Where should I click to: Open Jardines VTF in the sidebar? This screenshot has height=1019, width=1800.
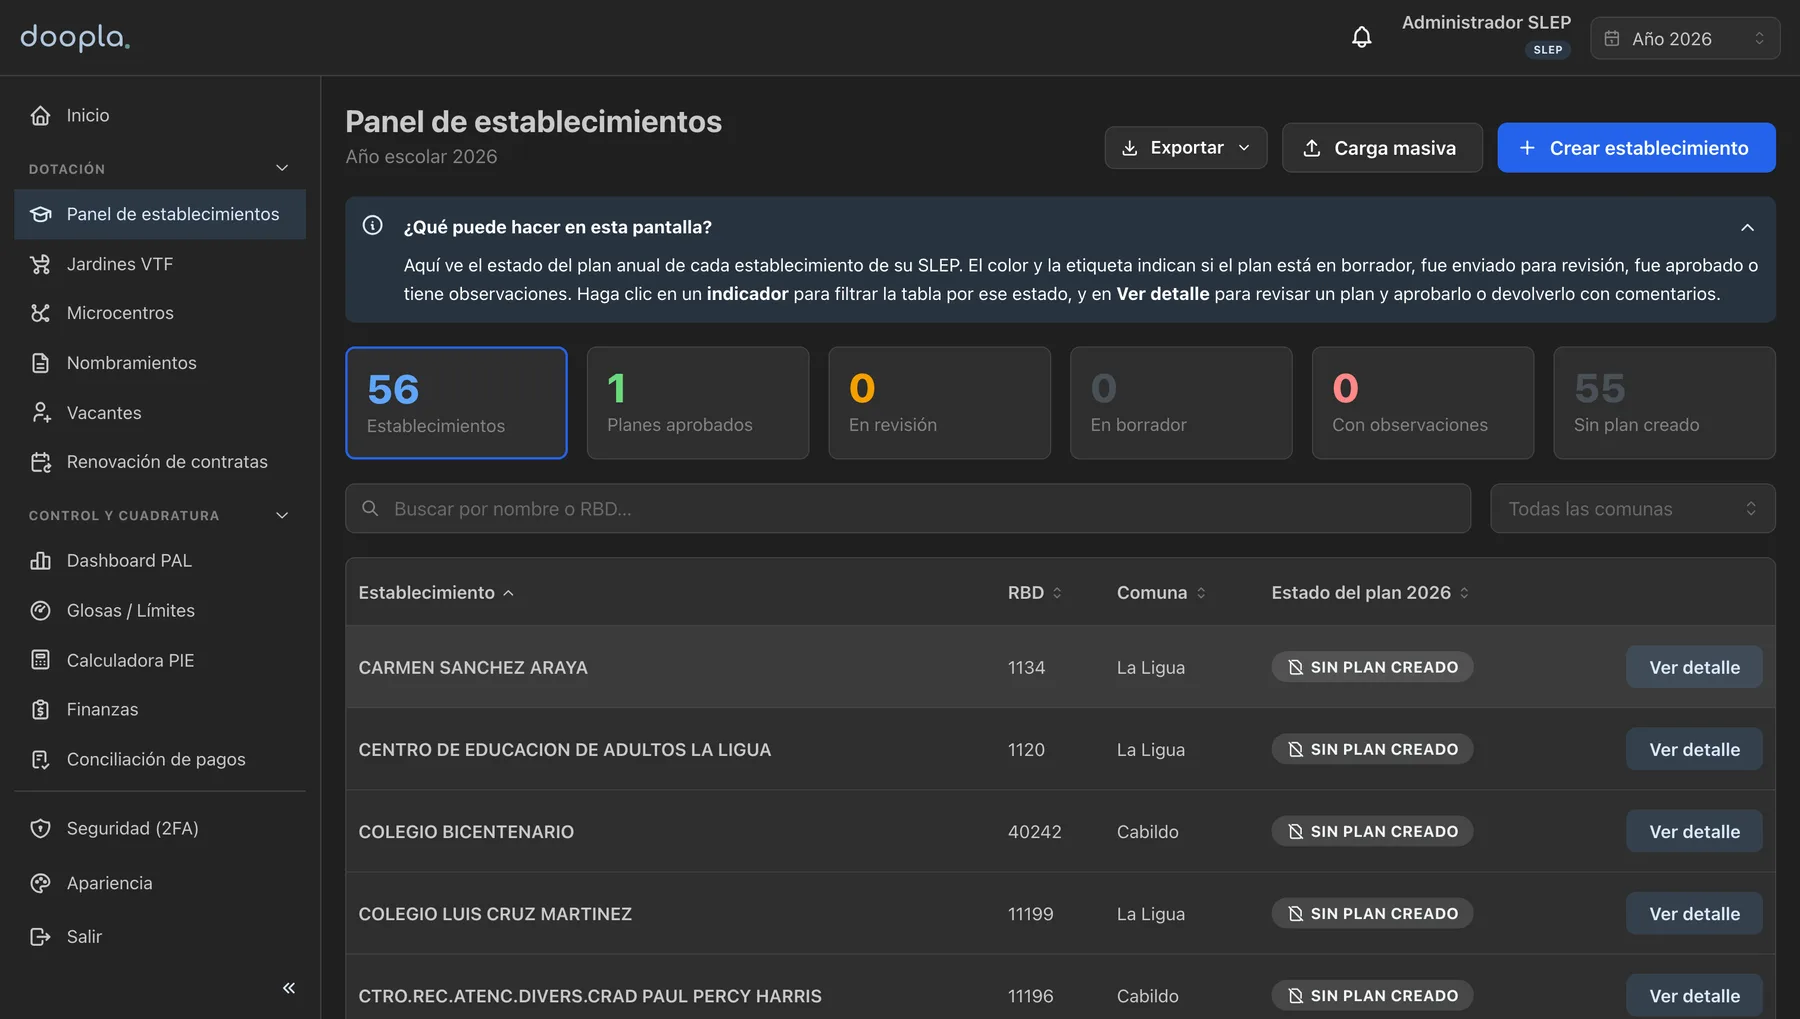tap(160, 264)
